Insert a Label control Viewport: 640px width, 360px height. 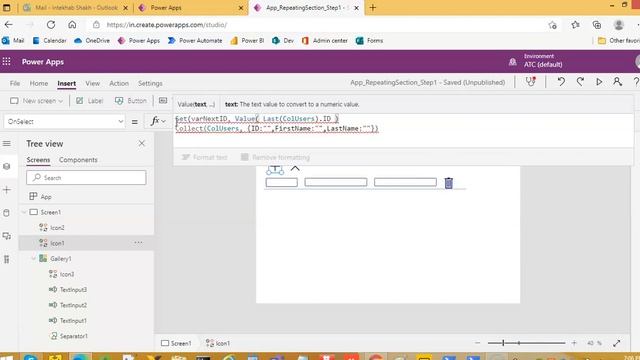click(x=90, y=101)
